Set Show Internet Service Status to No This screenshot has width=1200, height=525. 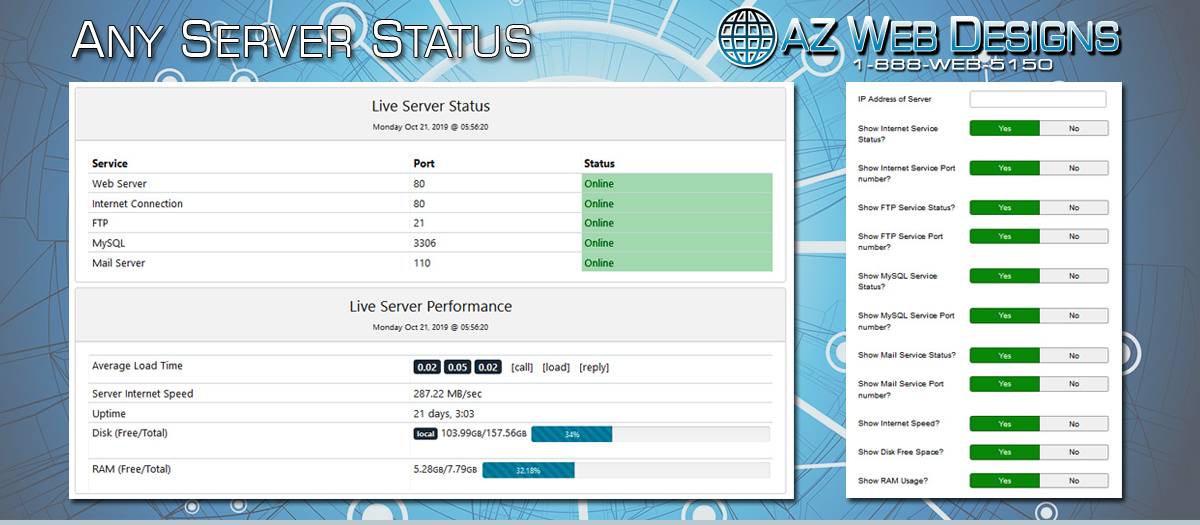1073,128
